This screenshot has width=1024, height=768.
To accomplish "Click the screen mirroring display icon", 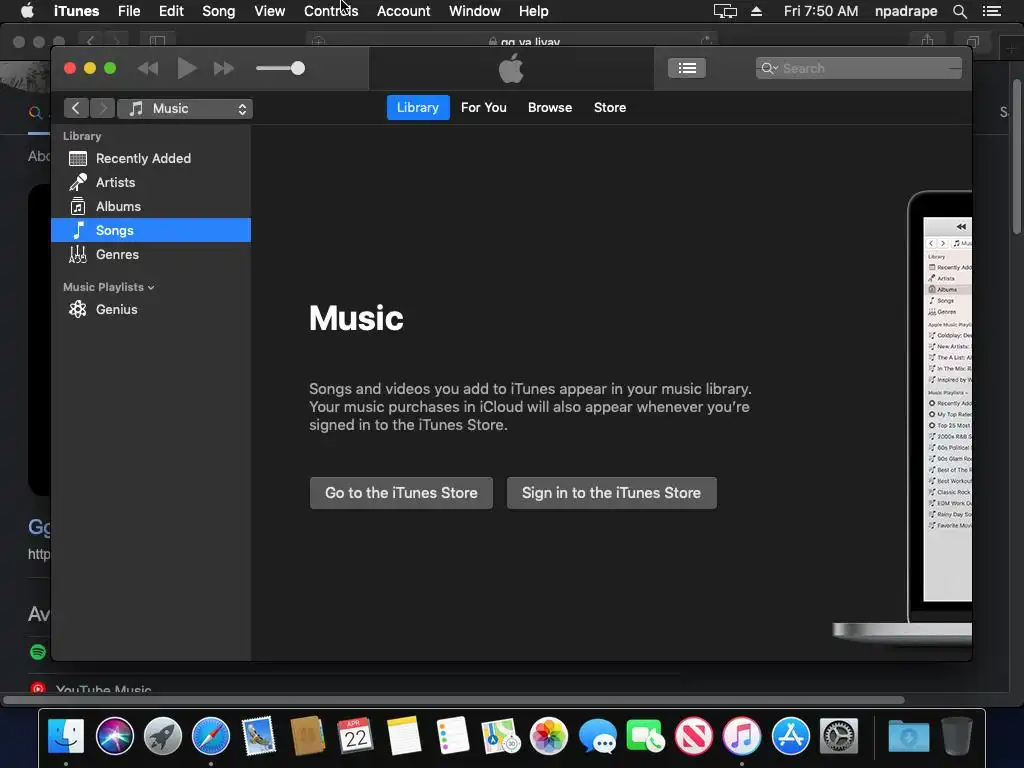I will [x=725, y=11].
